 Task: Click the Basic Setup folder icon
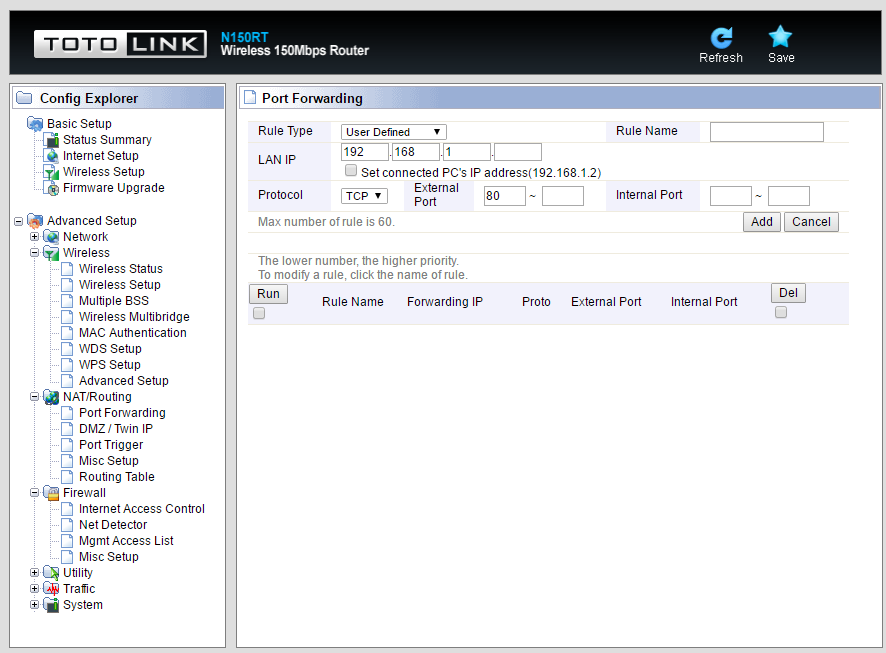35,124
